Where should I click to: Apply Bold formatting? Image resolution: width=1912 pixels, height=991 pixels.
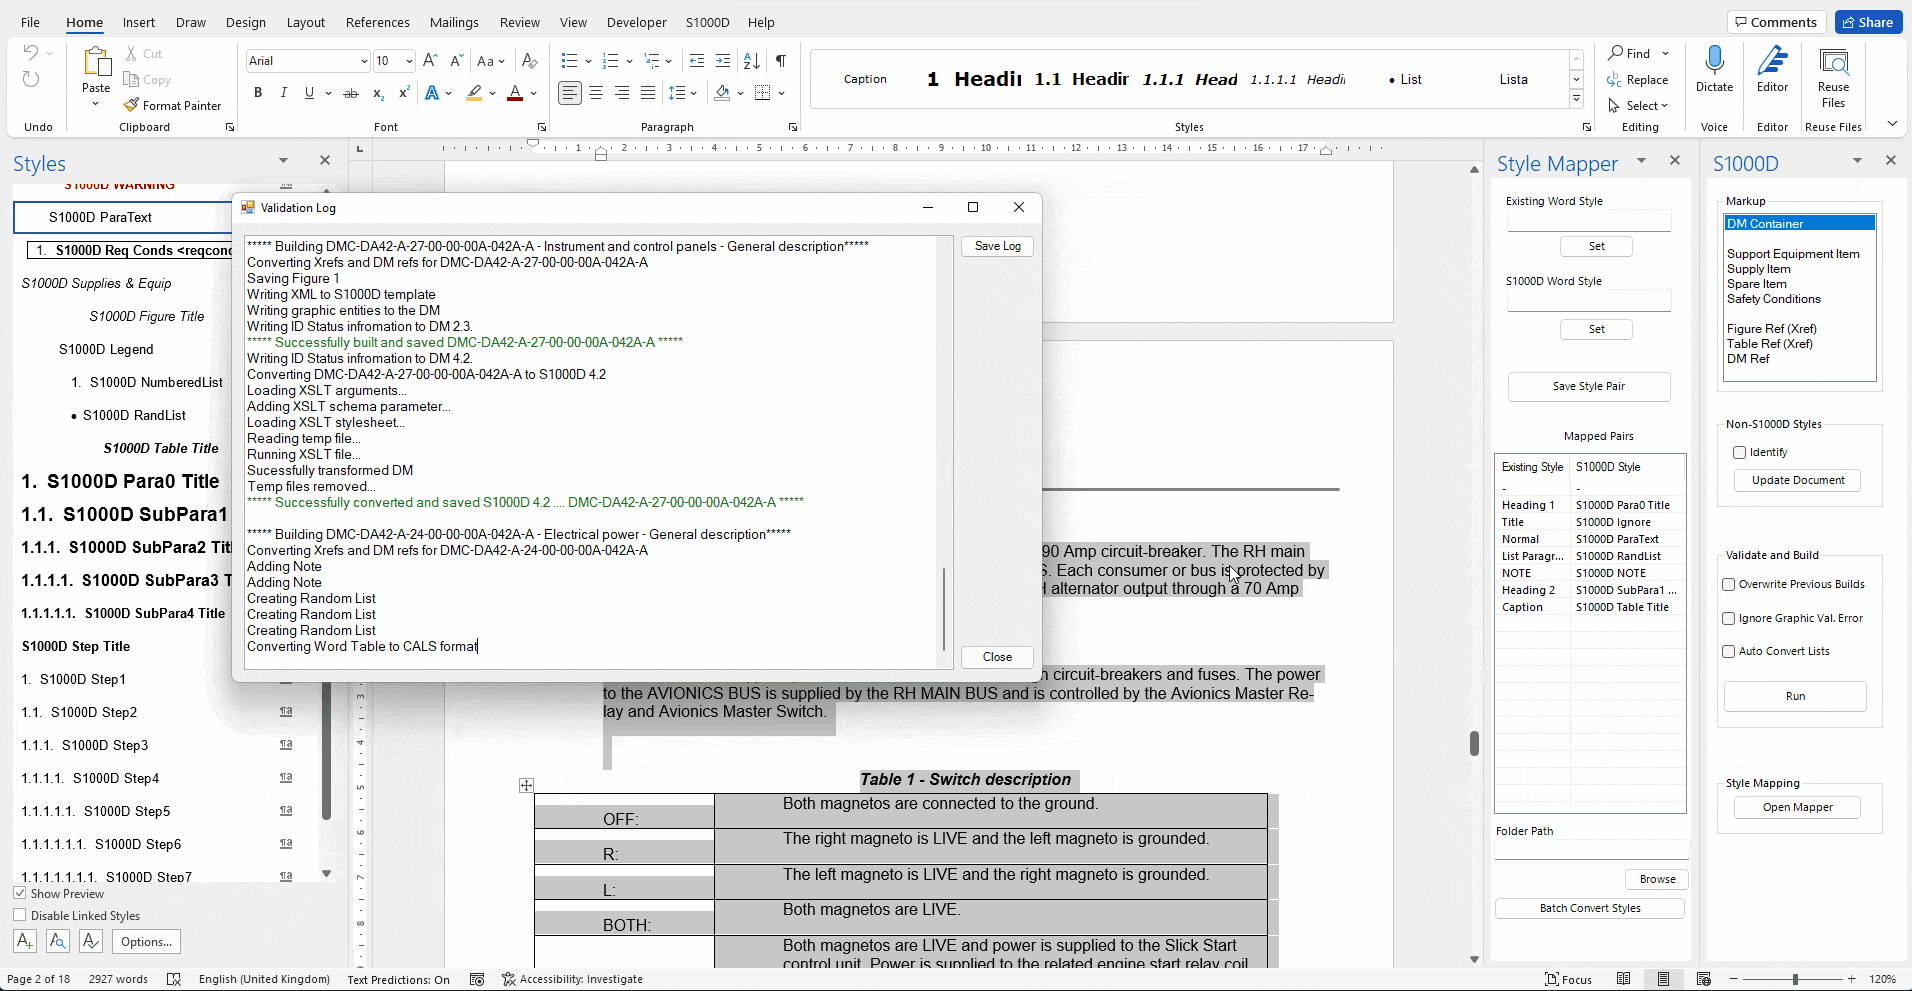click(258, 93)
